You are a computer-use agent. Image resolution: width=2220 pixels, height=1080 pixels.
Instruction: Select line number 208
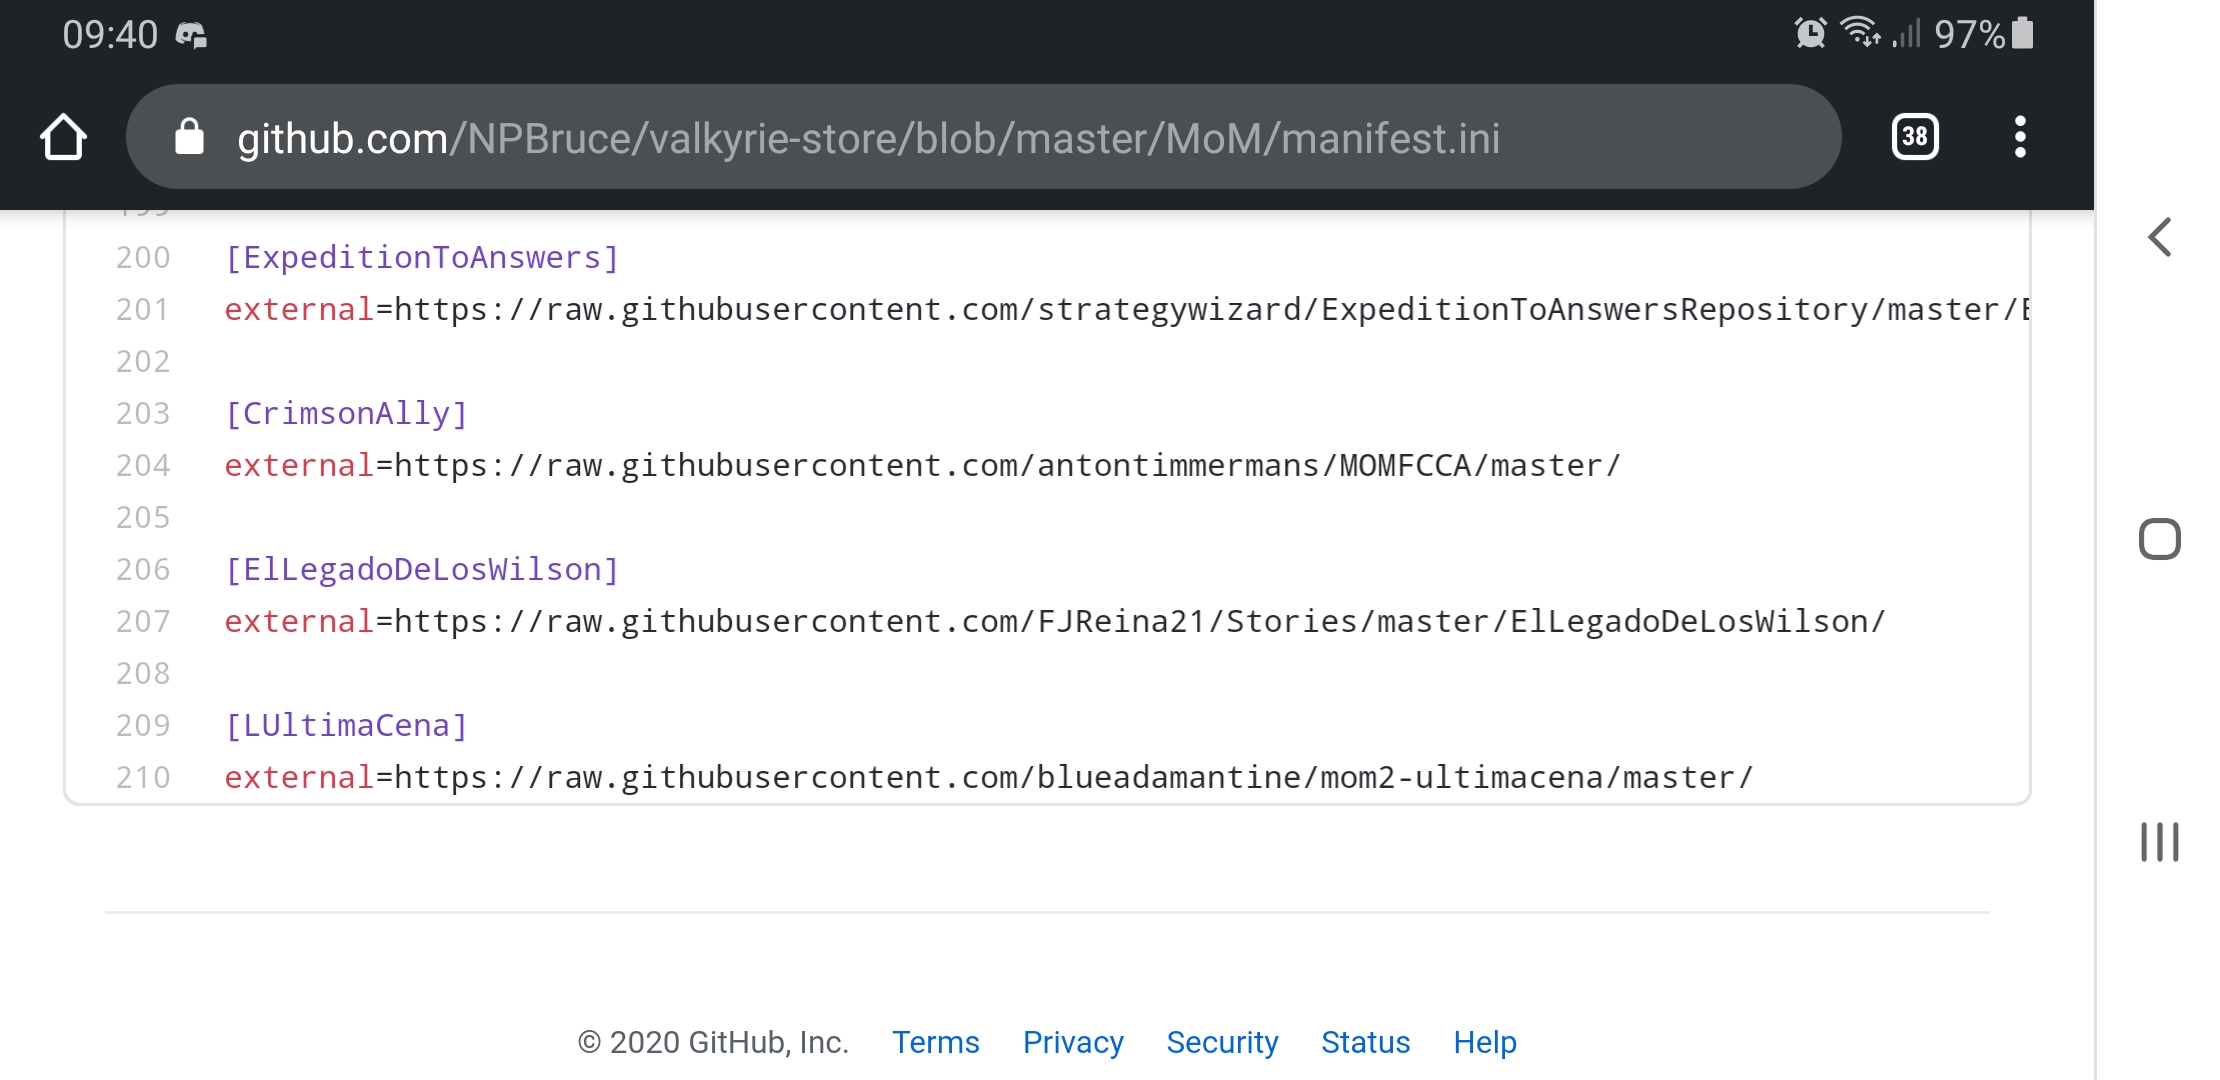[x=143, y=673]
